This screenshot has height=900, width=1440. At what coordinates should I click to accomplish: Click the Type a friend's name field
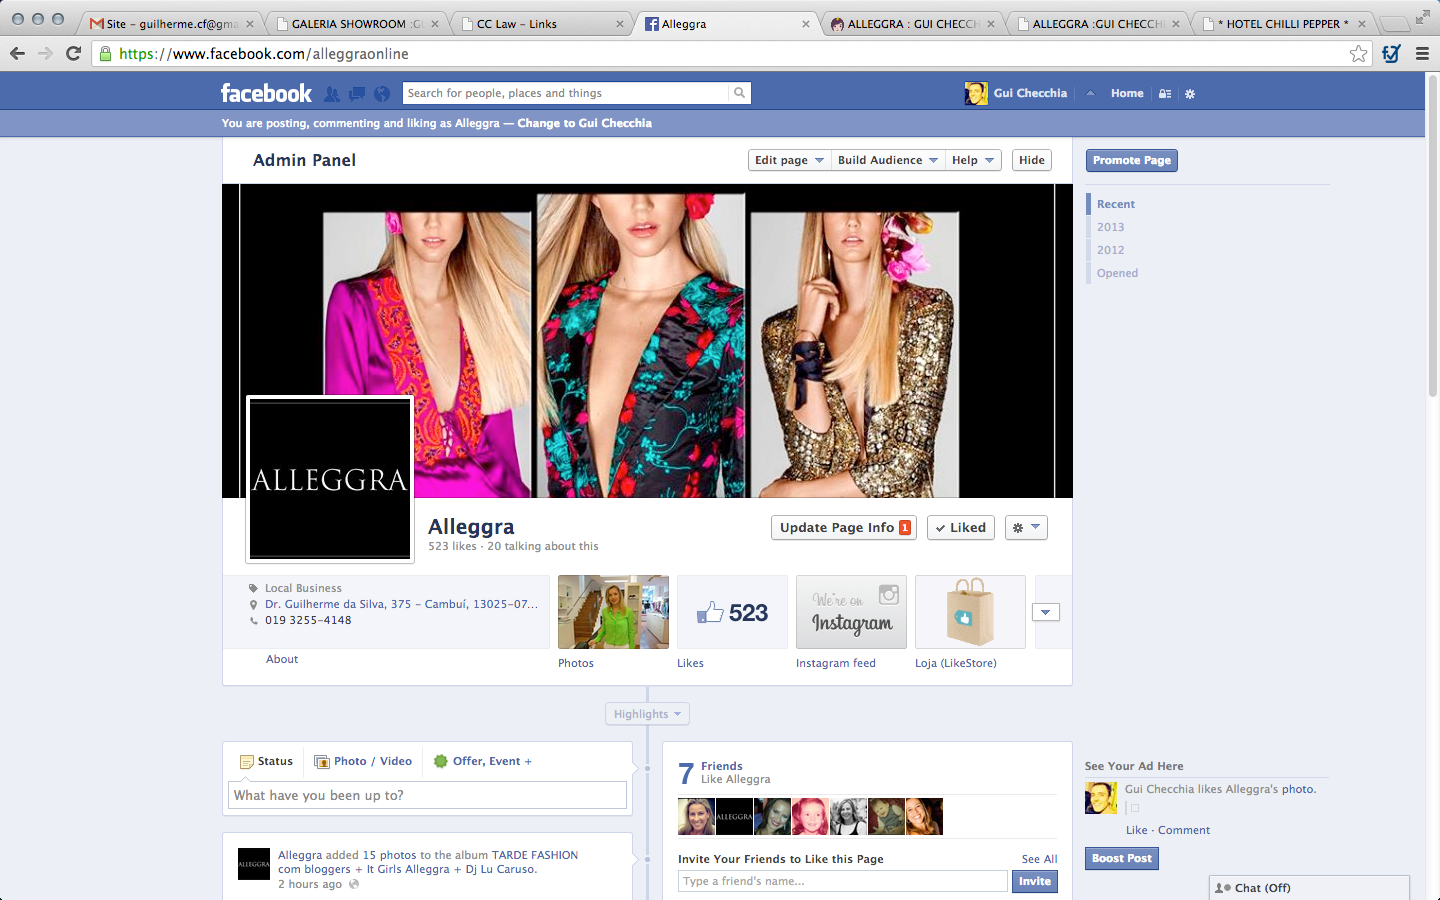click(x=843, y=881)
